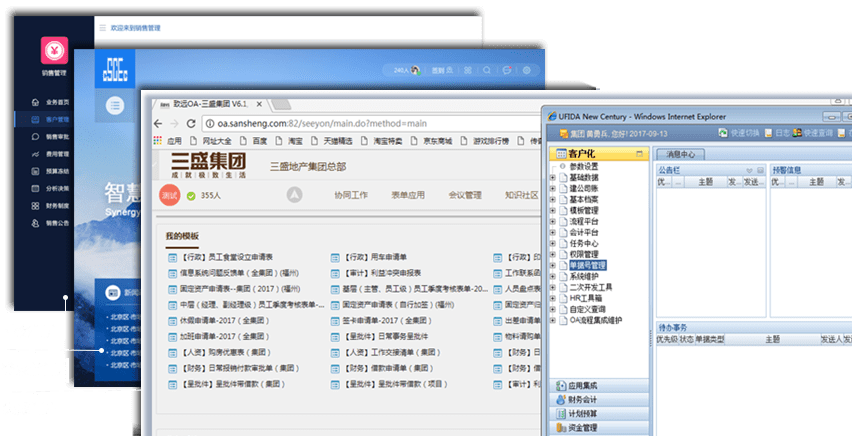
Task: Open the 百度 bookmark
Action: click(259, 141)
